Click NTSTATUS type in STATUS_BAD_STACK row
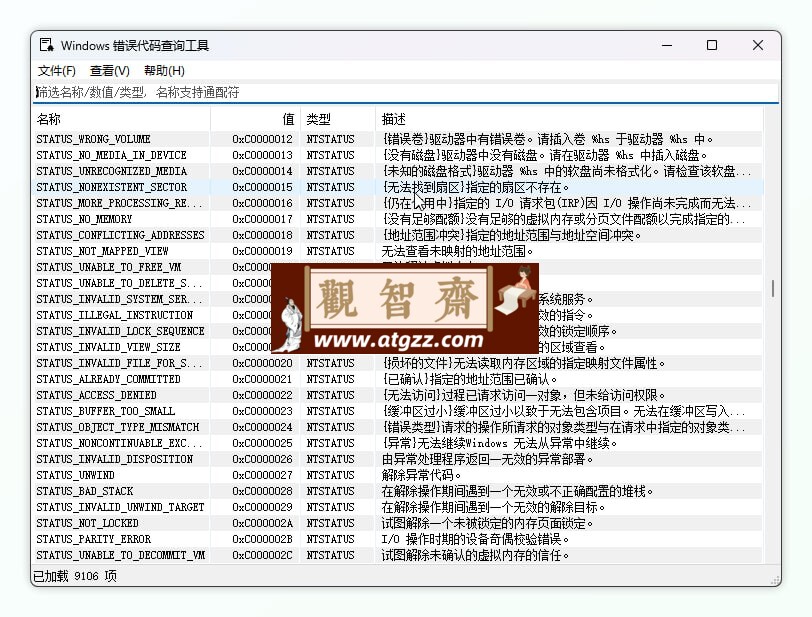 tap(330, 492)
